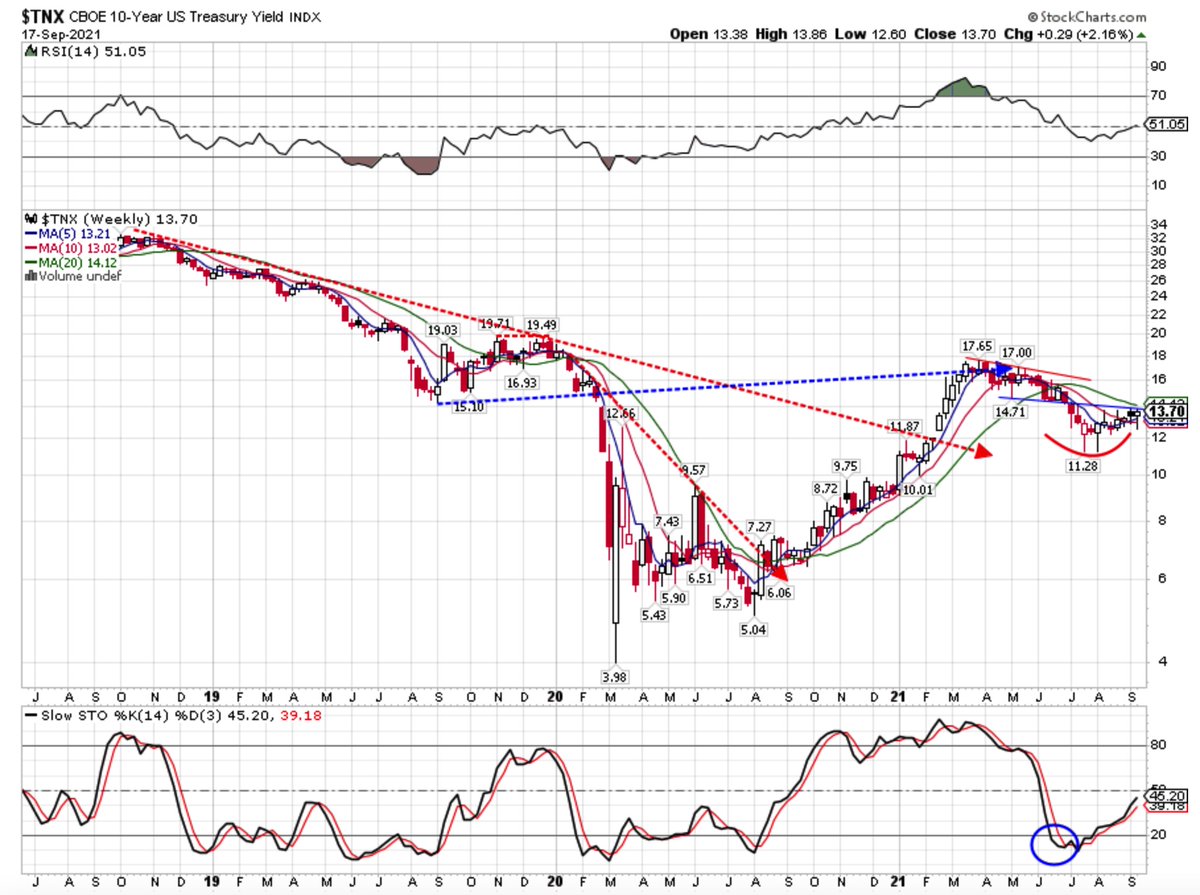
Task: Click the 12.66 price label
Action: [x=621, y=413]
